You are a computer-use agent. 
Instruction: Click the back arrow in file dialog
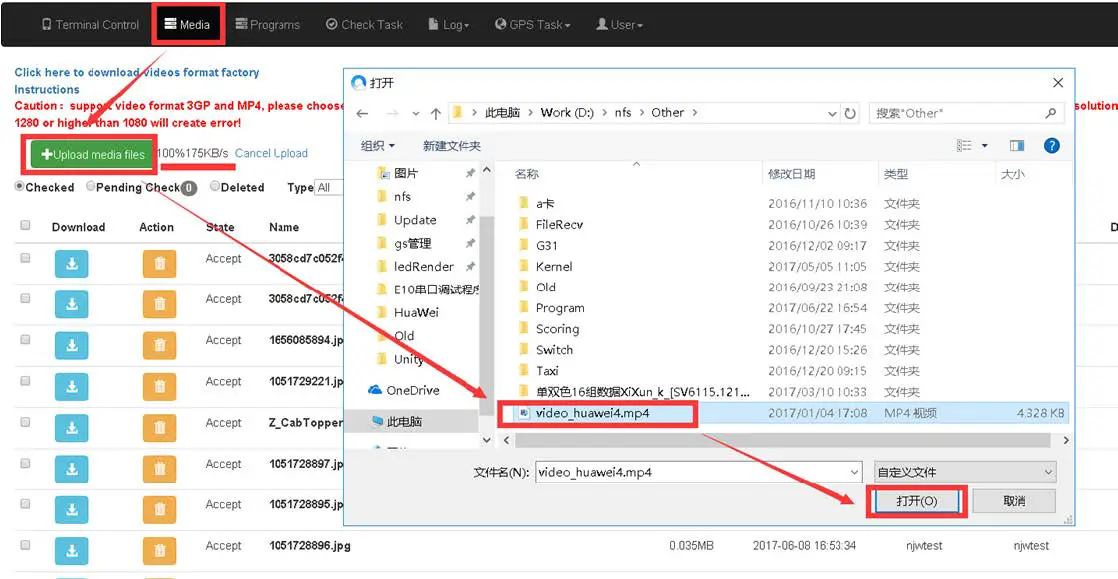(x=362, y=113)
